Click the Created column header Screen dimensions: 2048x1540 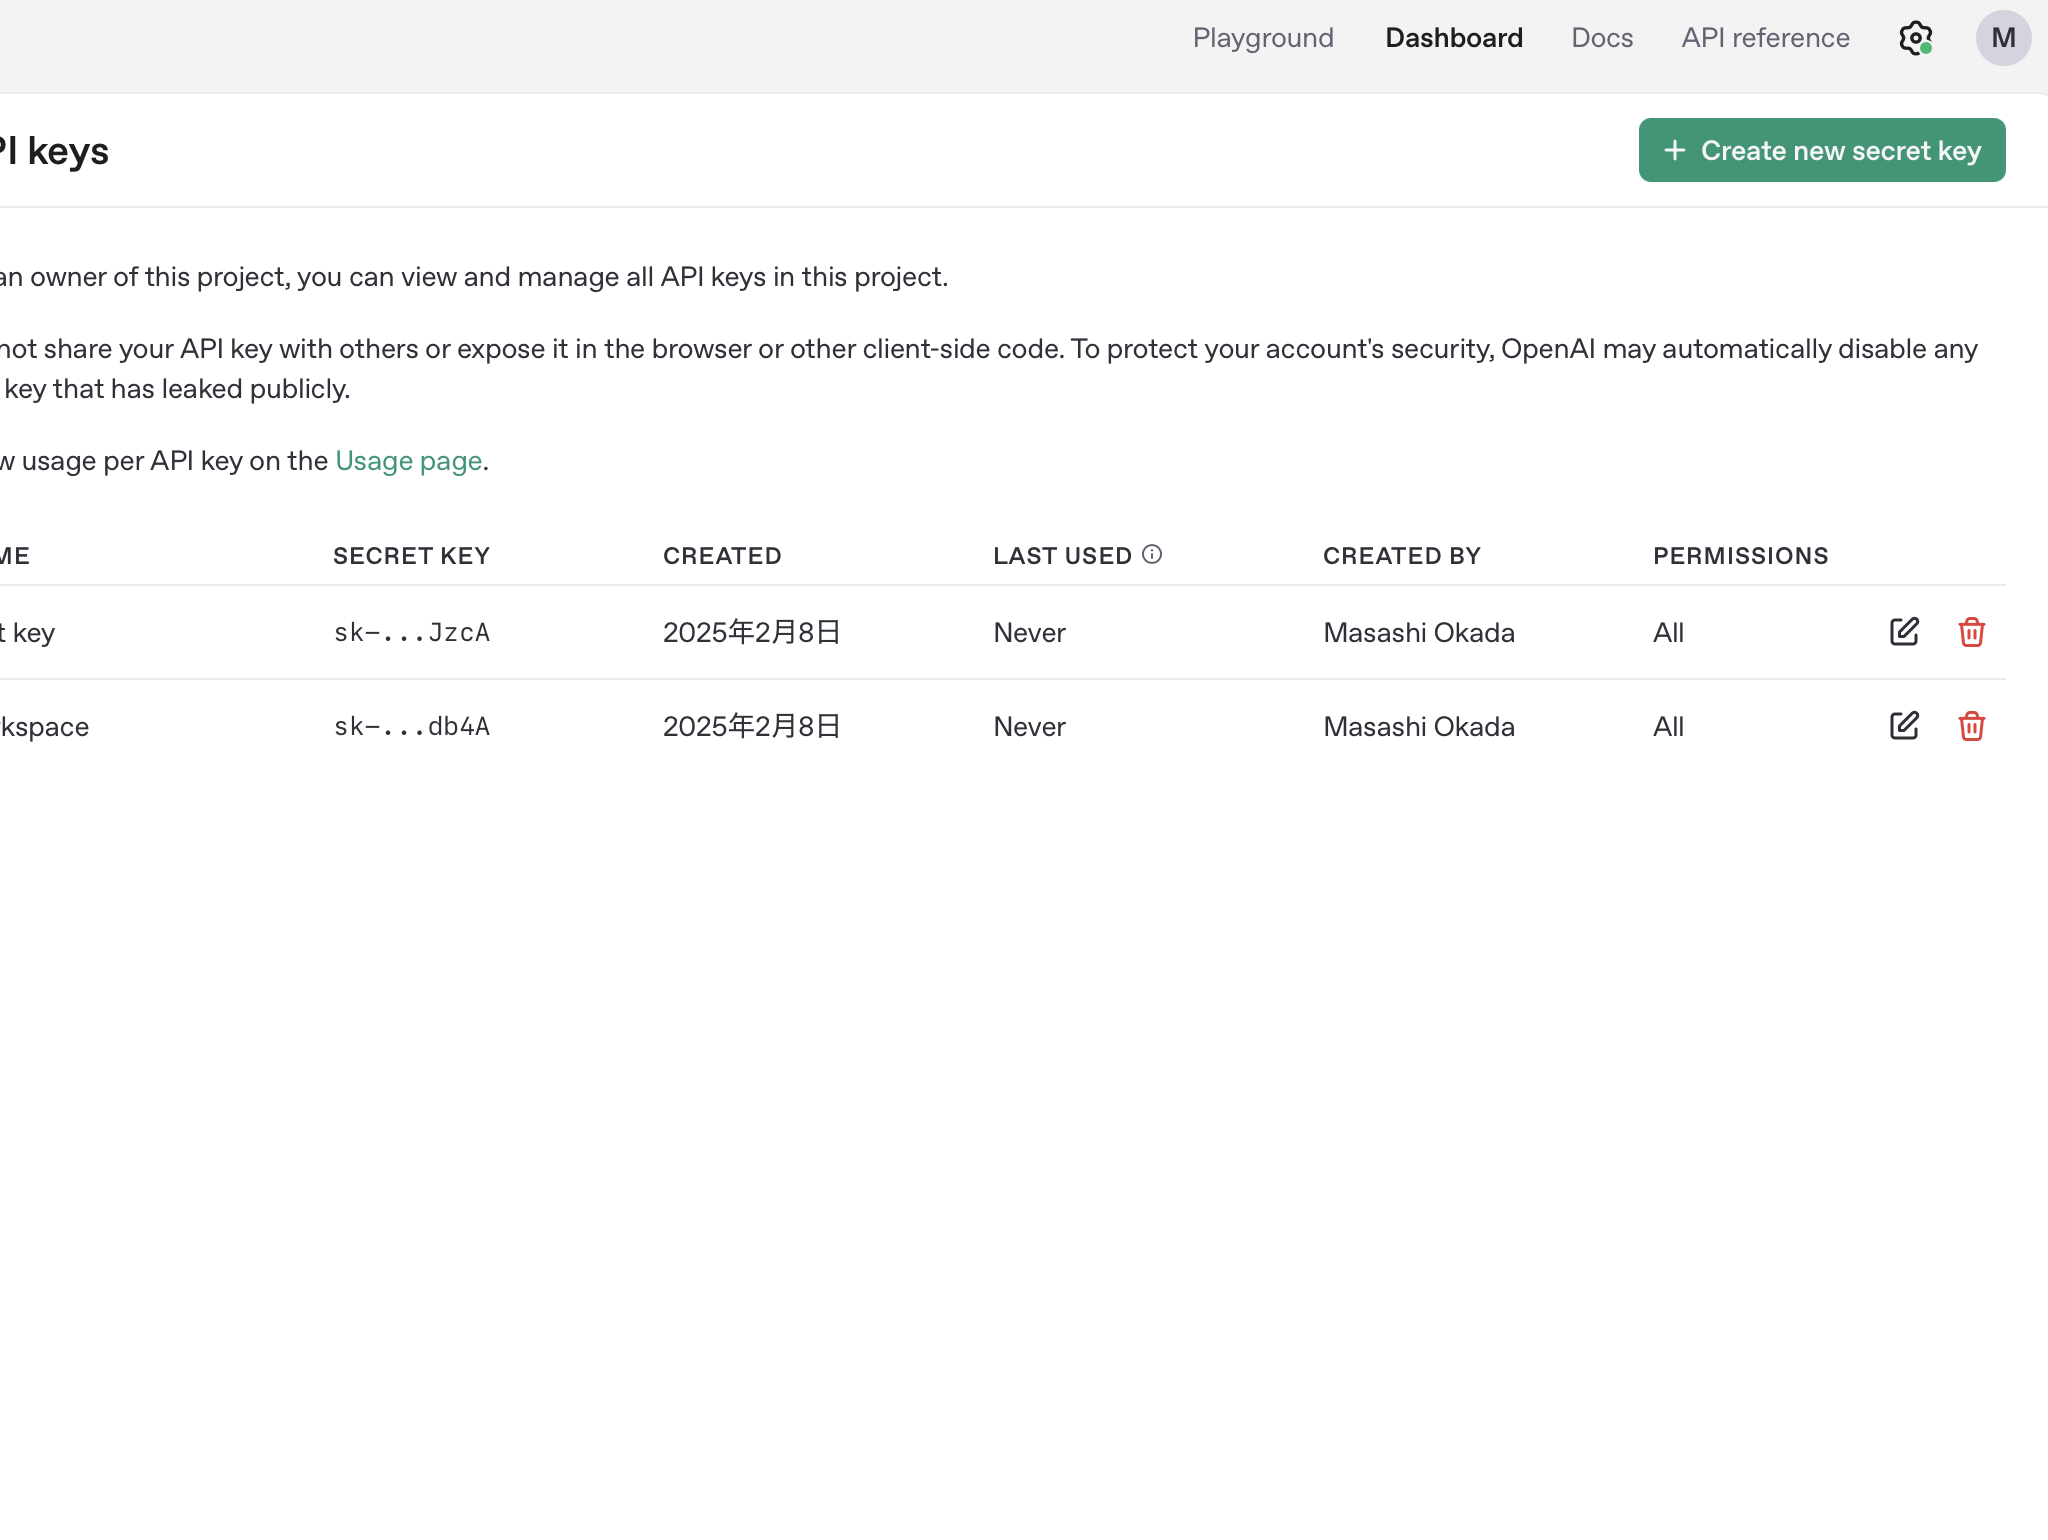coord(722,556)
